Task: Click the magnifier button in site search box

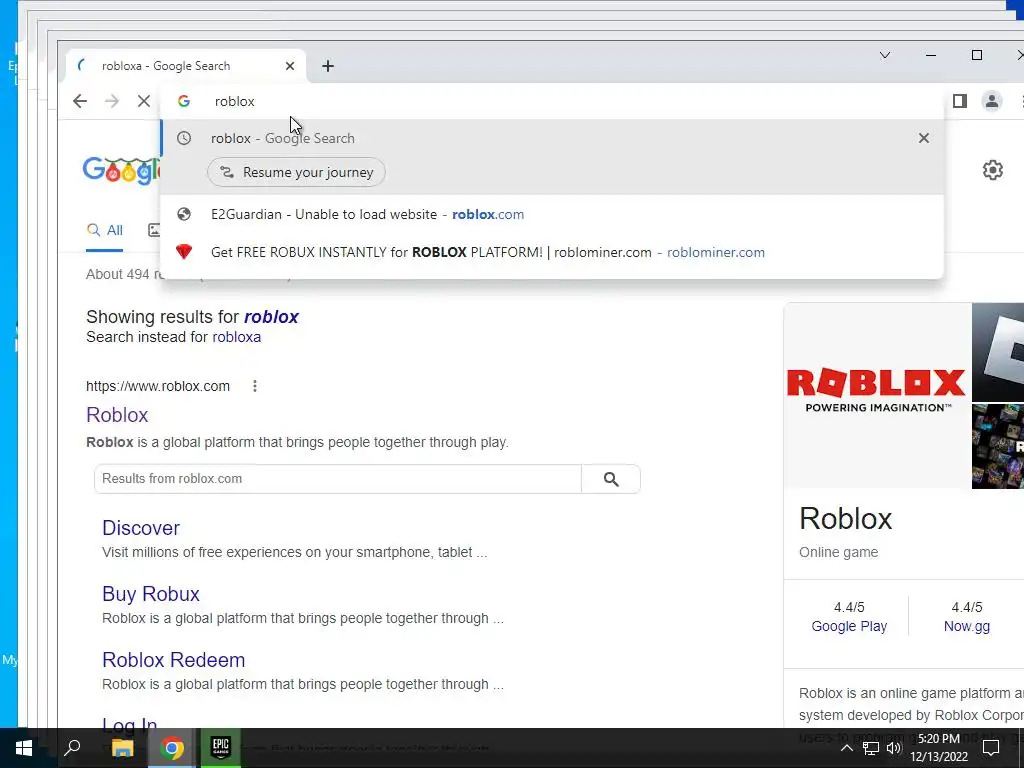Action: pyautogui.click(x=611, y=479)
